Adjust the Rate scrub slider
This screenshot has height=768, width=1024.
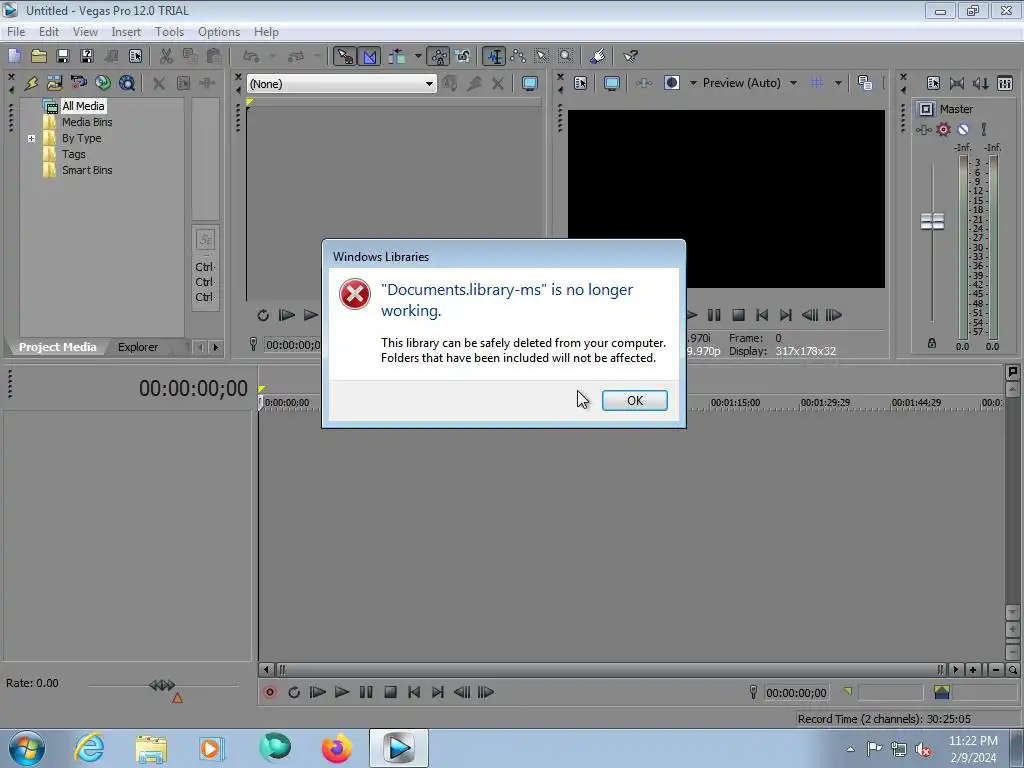click(x=162, y=685)
